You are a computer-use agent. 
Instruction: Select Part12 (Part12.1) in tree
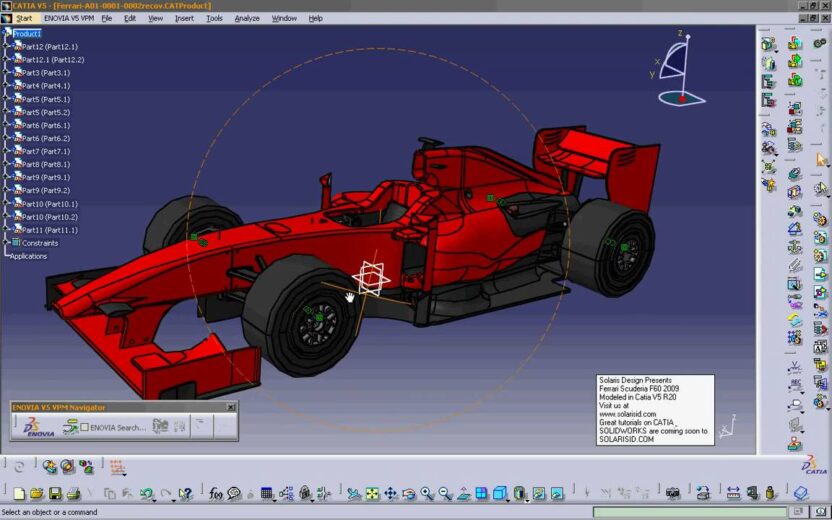50,47
